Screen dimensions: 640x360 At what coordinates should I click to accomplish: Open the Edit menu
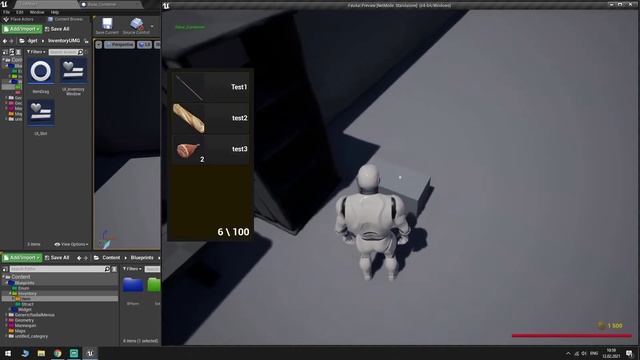tap(19, 12)
